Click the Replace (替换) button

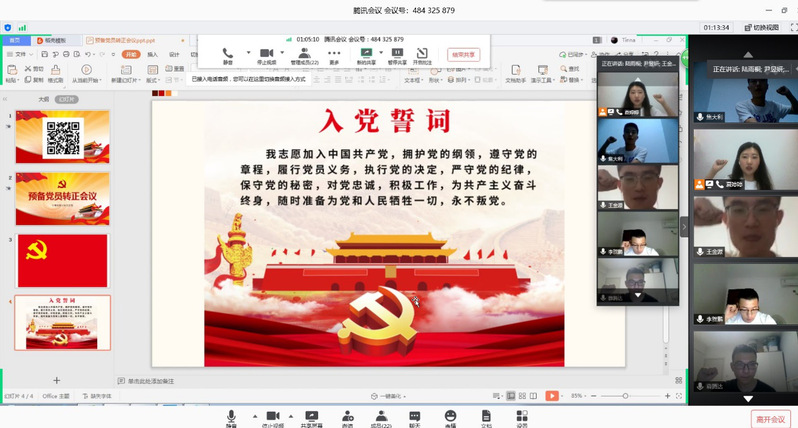click(x=571, y=80)
